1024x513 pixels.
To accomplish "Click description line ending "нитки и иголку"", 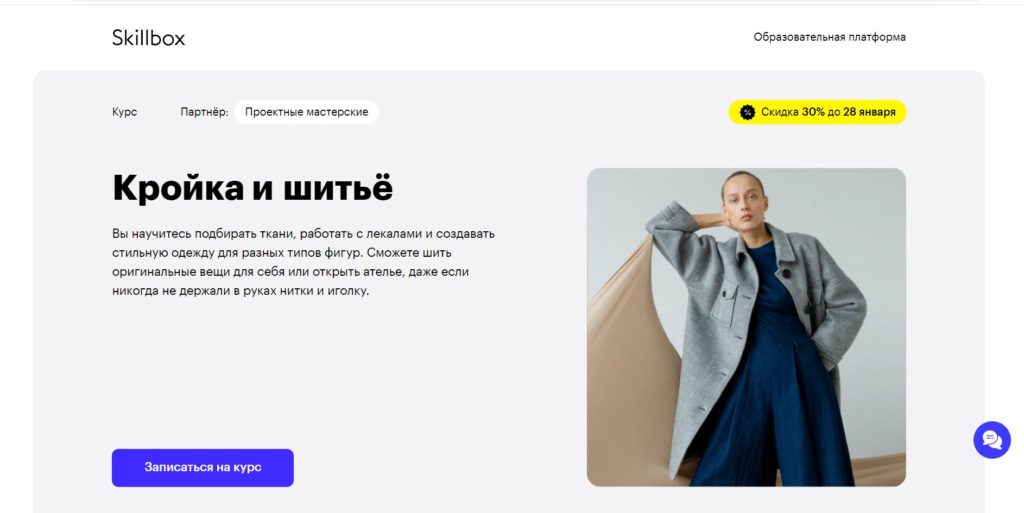I will point(240,291).
